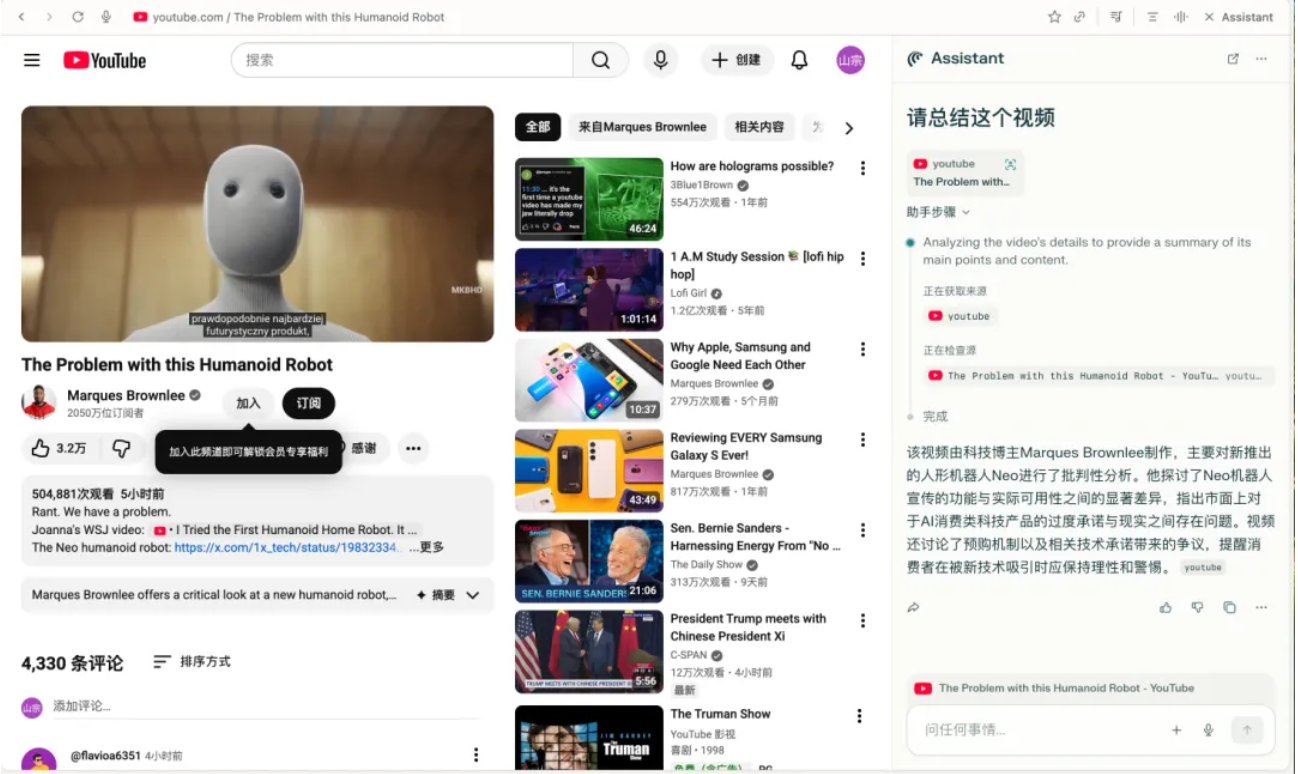Select the 全部 filter chip
This screenshot has width=1298, height=774.
(537, 127)
